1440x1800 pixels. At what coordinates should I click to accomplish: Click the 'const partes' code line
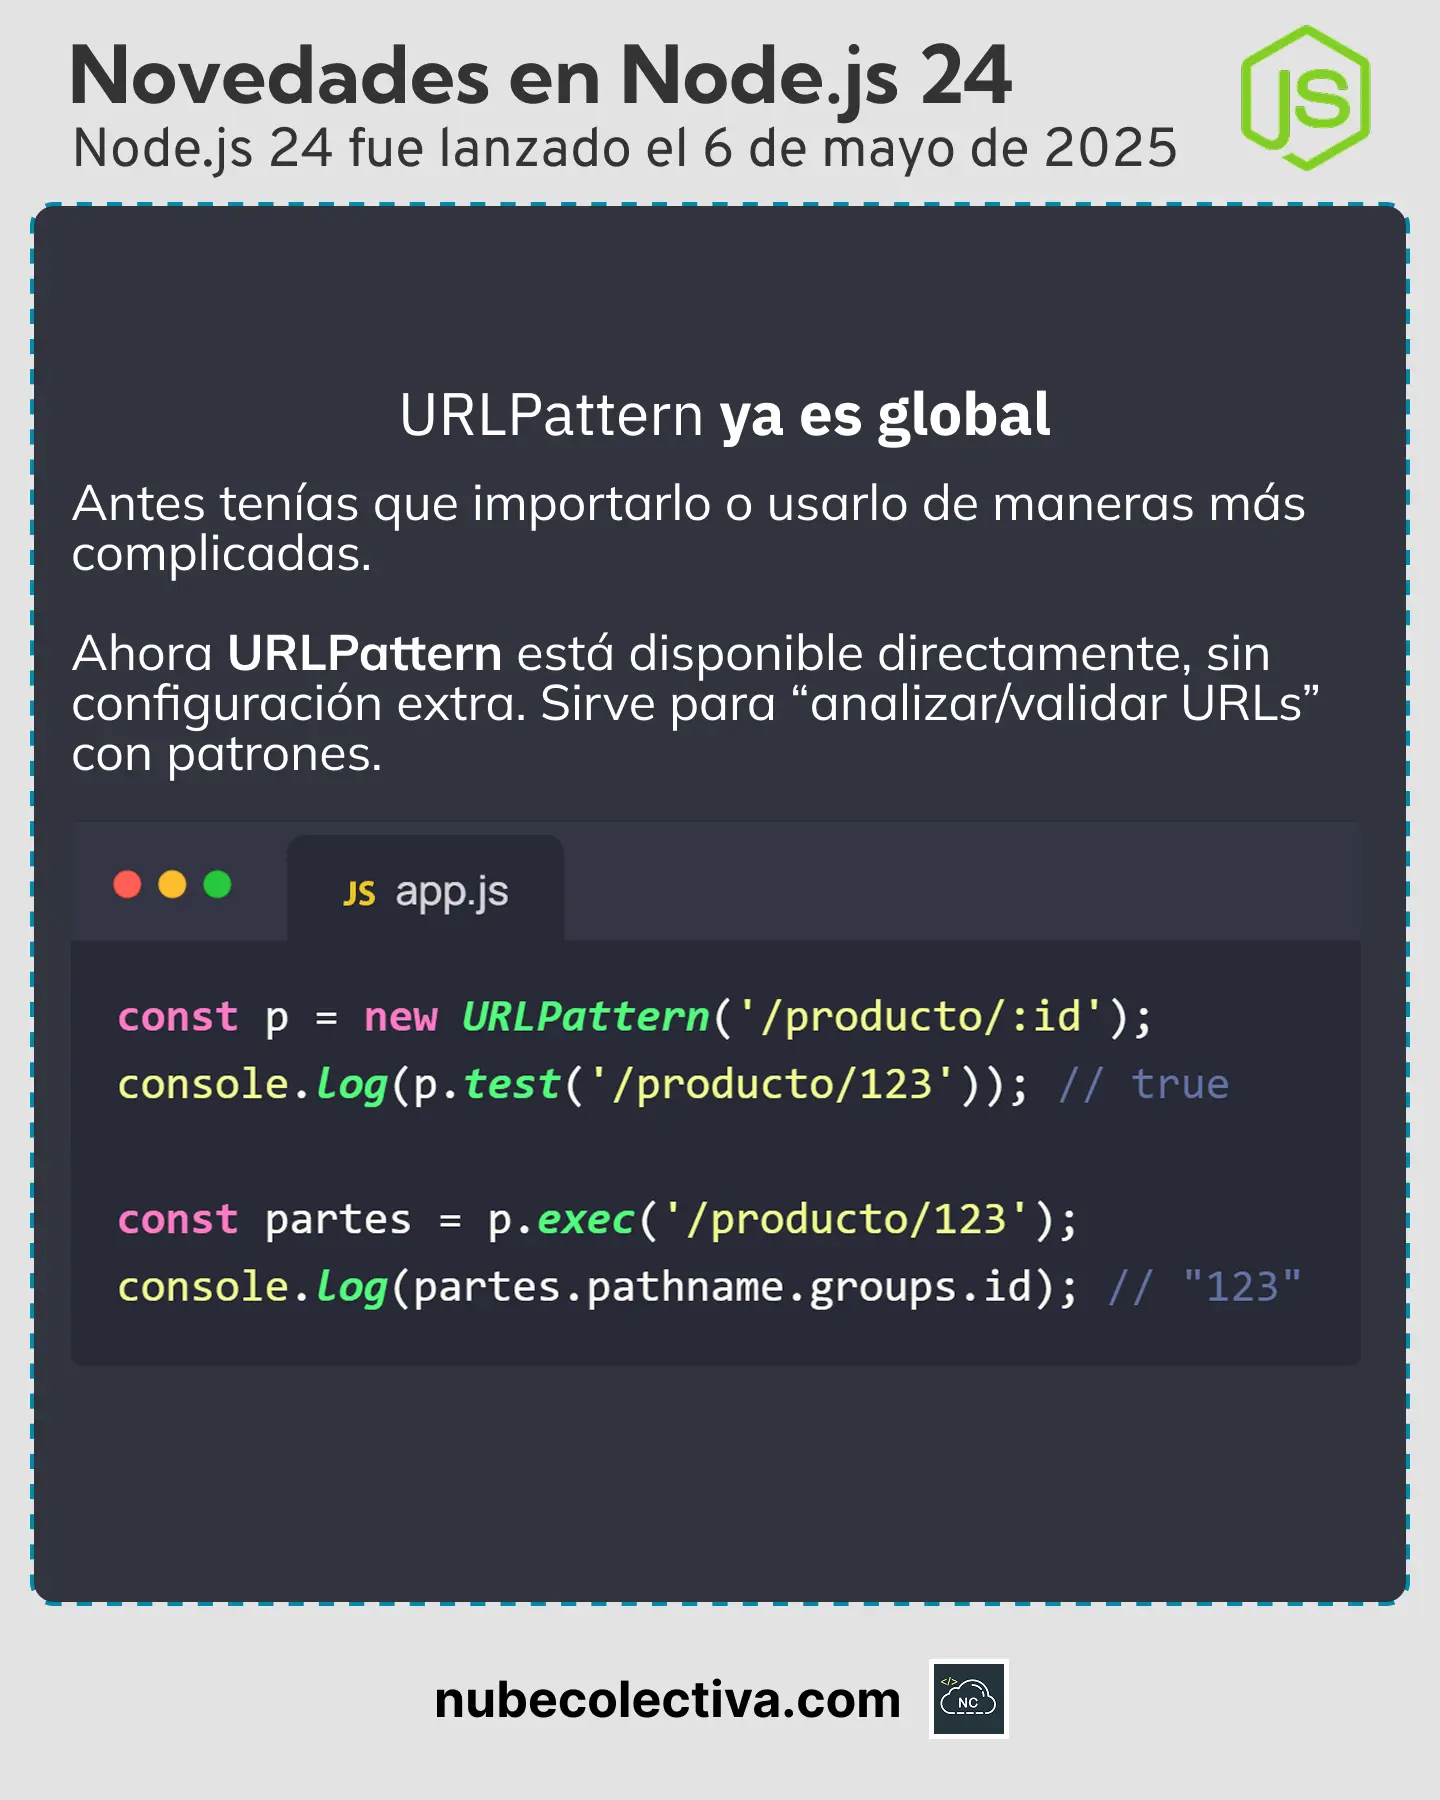596,1220
